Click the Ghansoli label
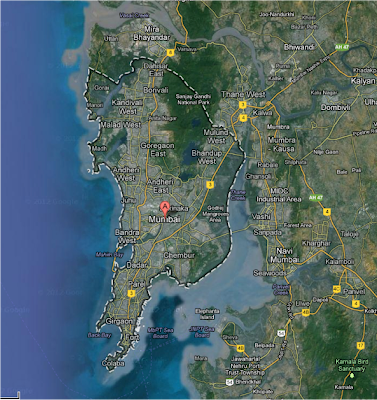The image size is (377, 400). [258, 176]
